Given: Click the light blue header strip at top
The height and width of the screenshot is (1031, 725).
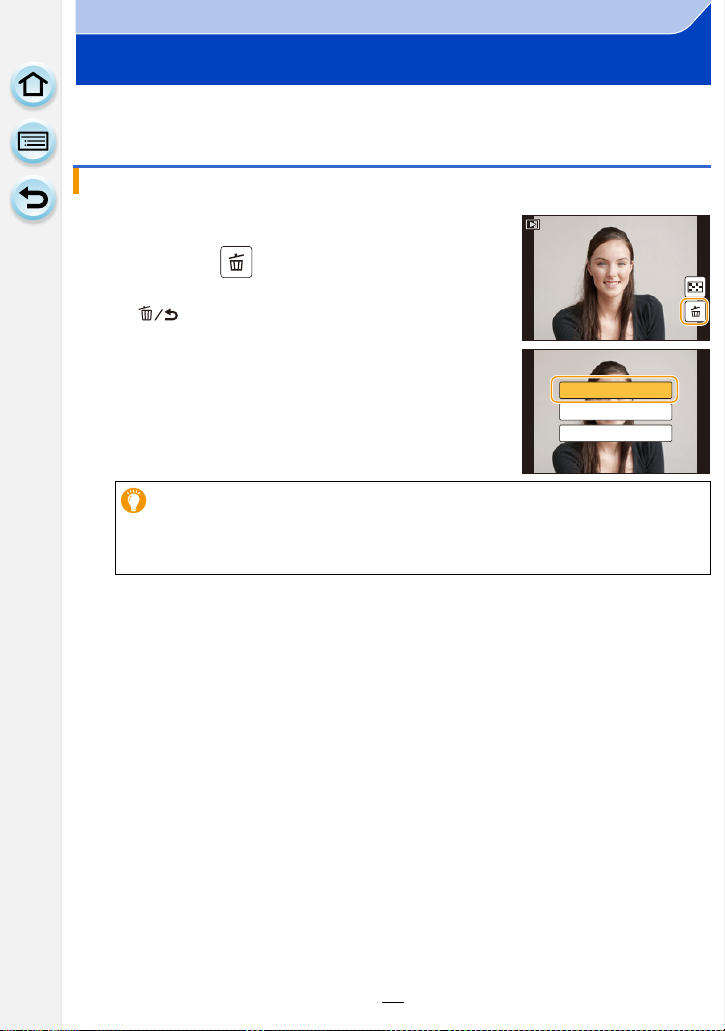Looking at the screenshot, I should [390, 18].
